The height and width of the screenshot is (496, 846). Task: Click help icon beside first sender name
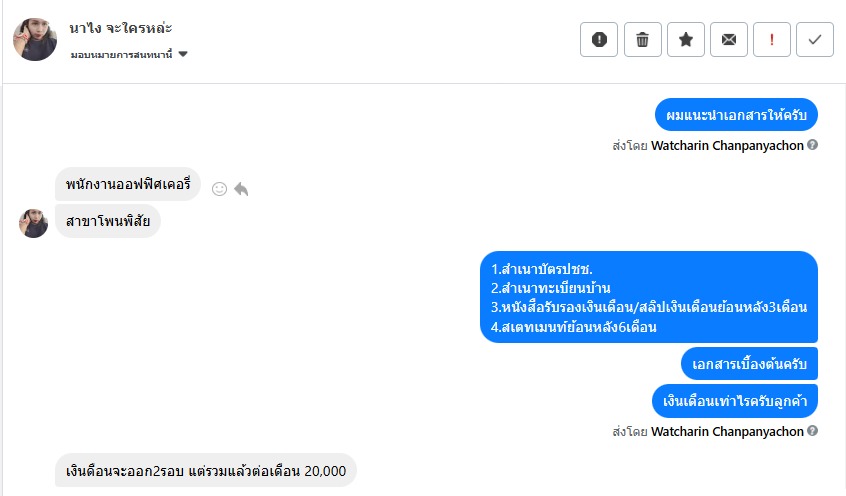point(813,145)
